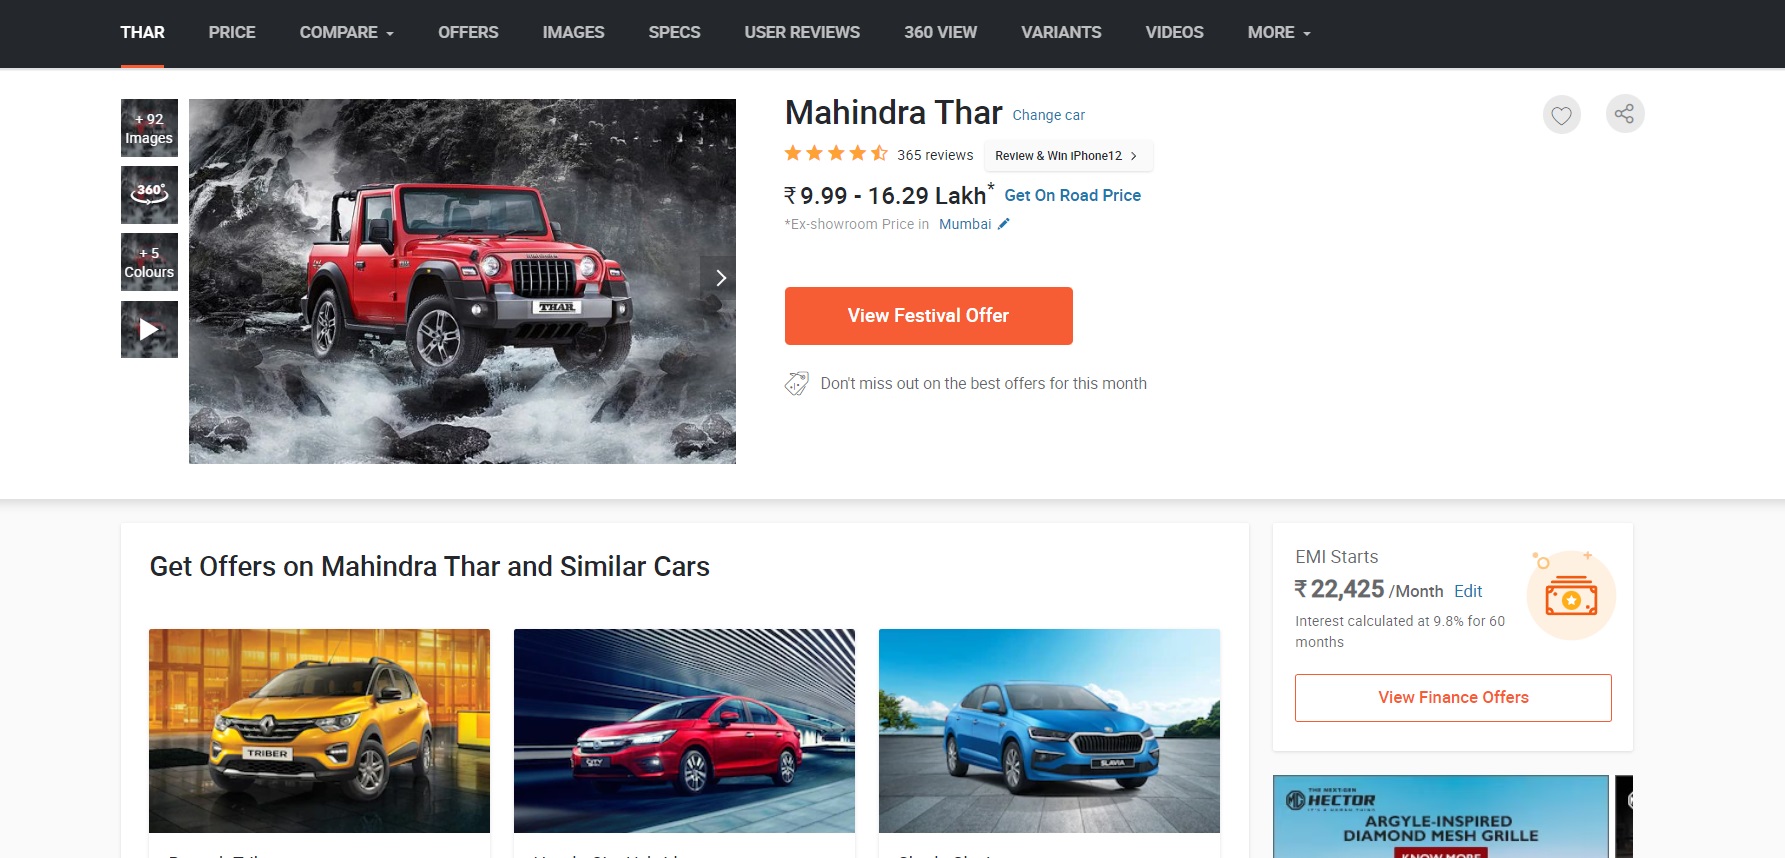
Task: Open the +92 Images thumbnail
Action: (149, 128)
